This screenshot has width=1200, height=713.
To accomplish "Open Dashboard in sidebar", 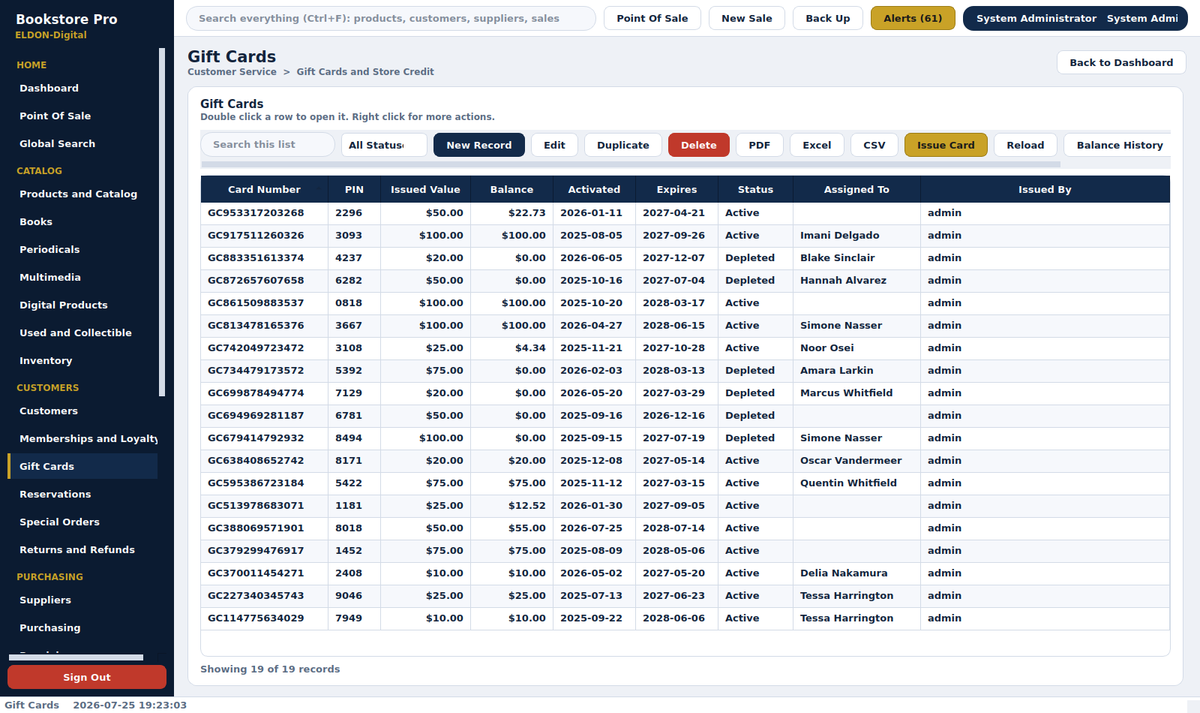I will [x=82, y=88].
